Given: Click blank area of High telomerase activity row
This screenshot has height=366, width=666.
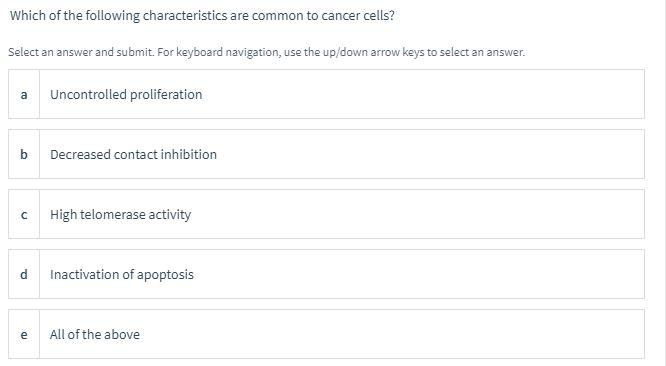Looking at the screenshot, I should (416, 214).
